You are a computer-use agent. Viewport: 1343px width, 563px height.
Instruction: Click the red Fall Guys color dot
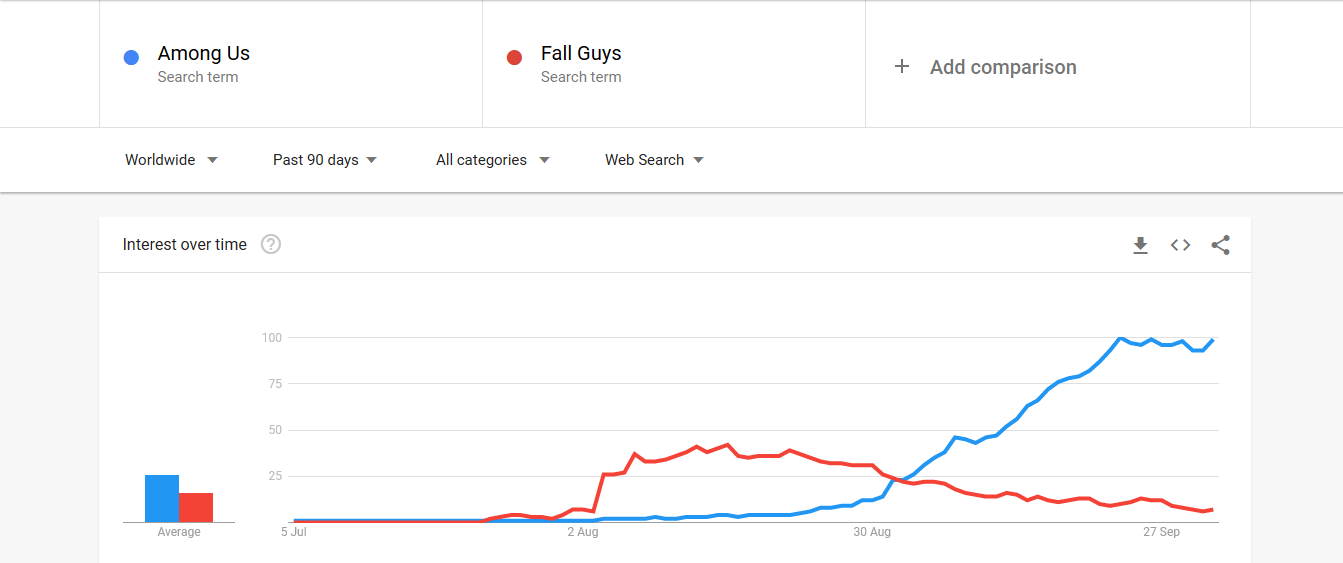click(514, 57)
